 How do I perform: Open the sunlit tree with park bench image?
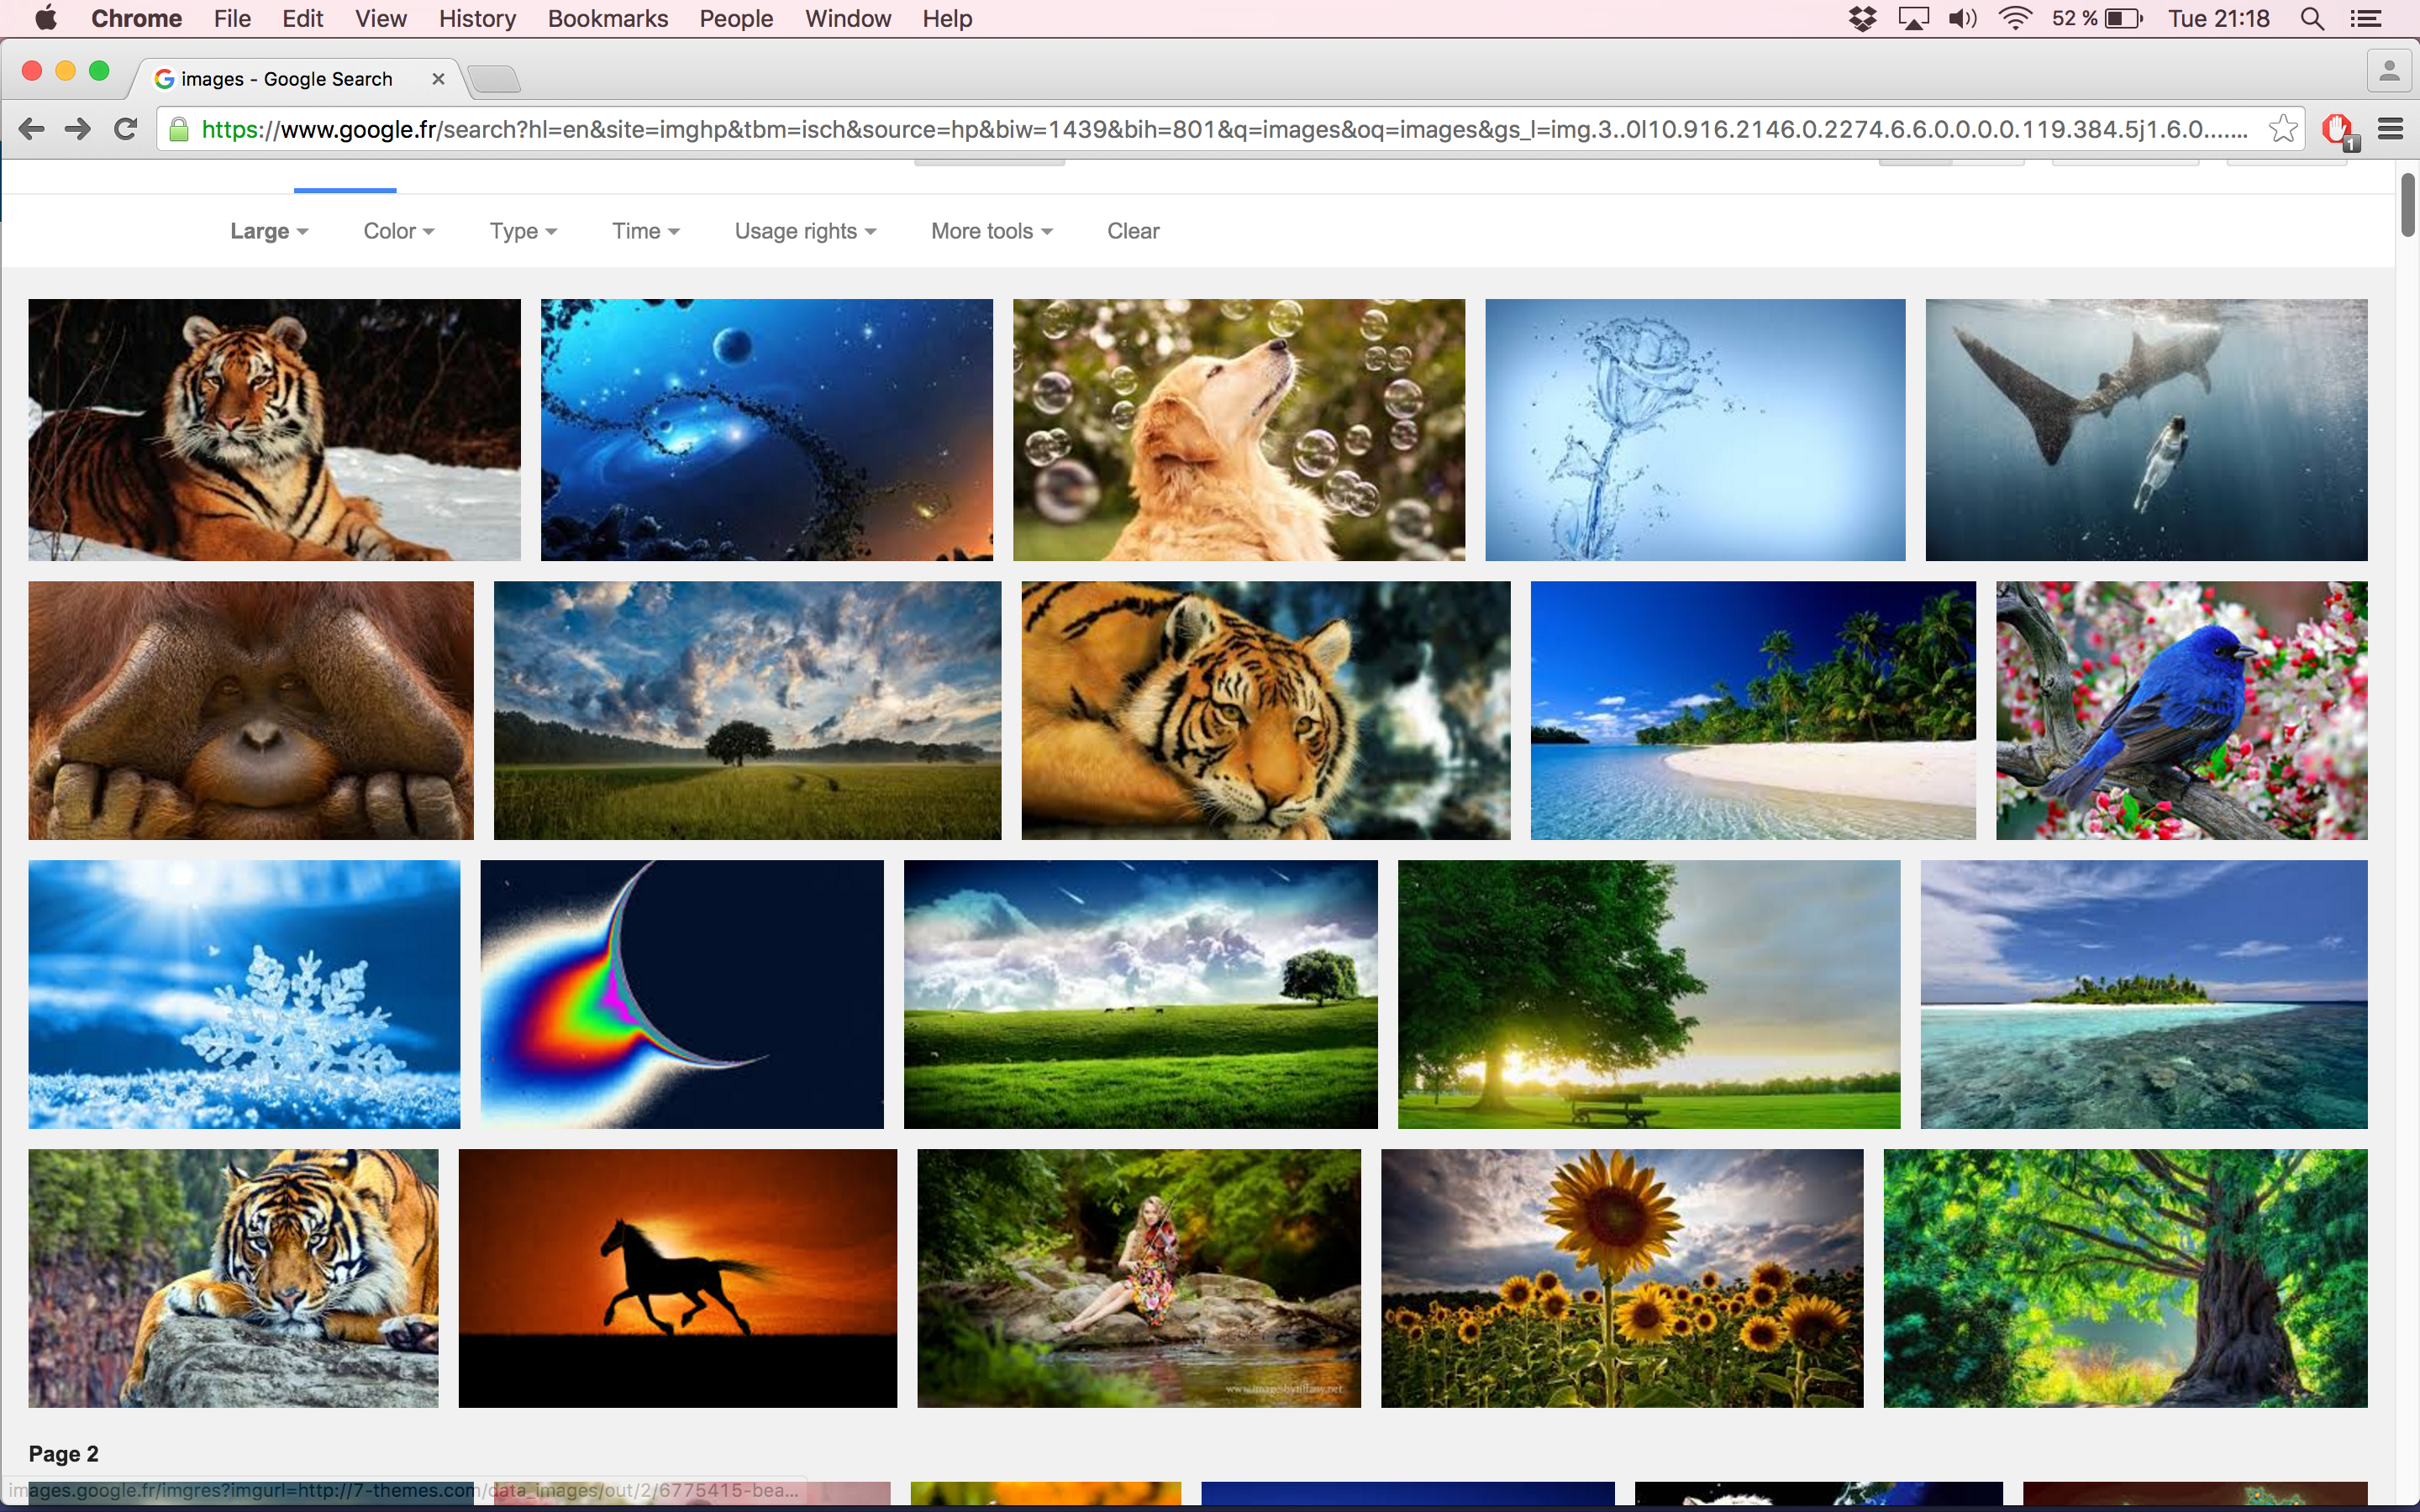(x=1649, y=994)
